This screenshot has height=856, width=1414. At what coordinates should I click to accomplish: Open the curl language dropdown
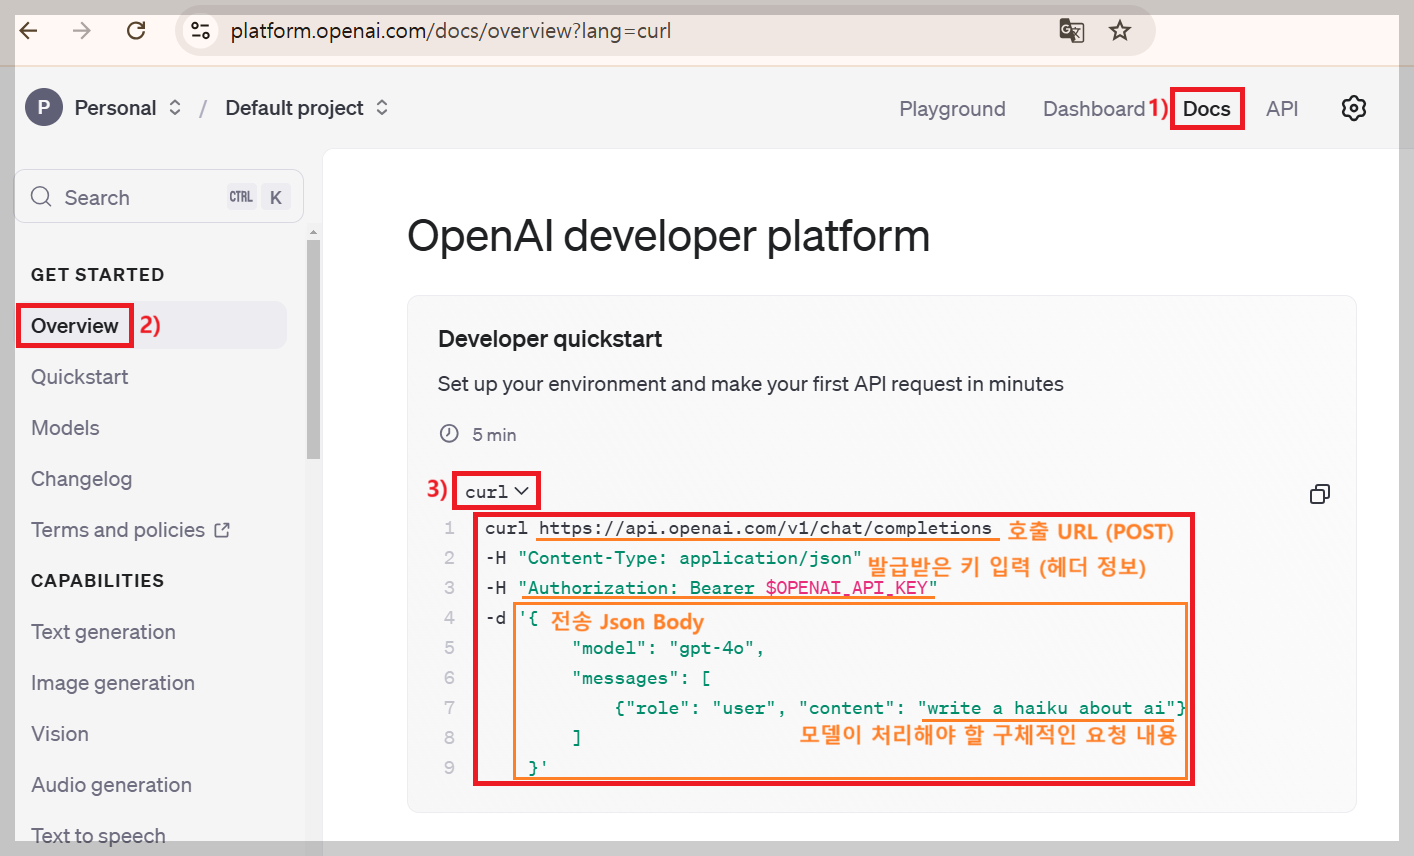click(x=496, y=491)
